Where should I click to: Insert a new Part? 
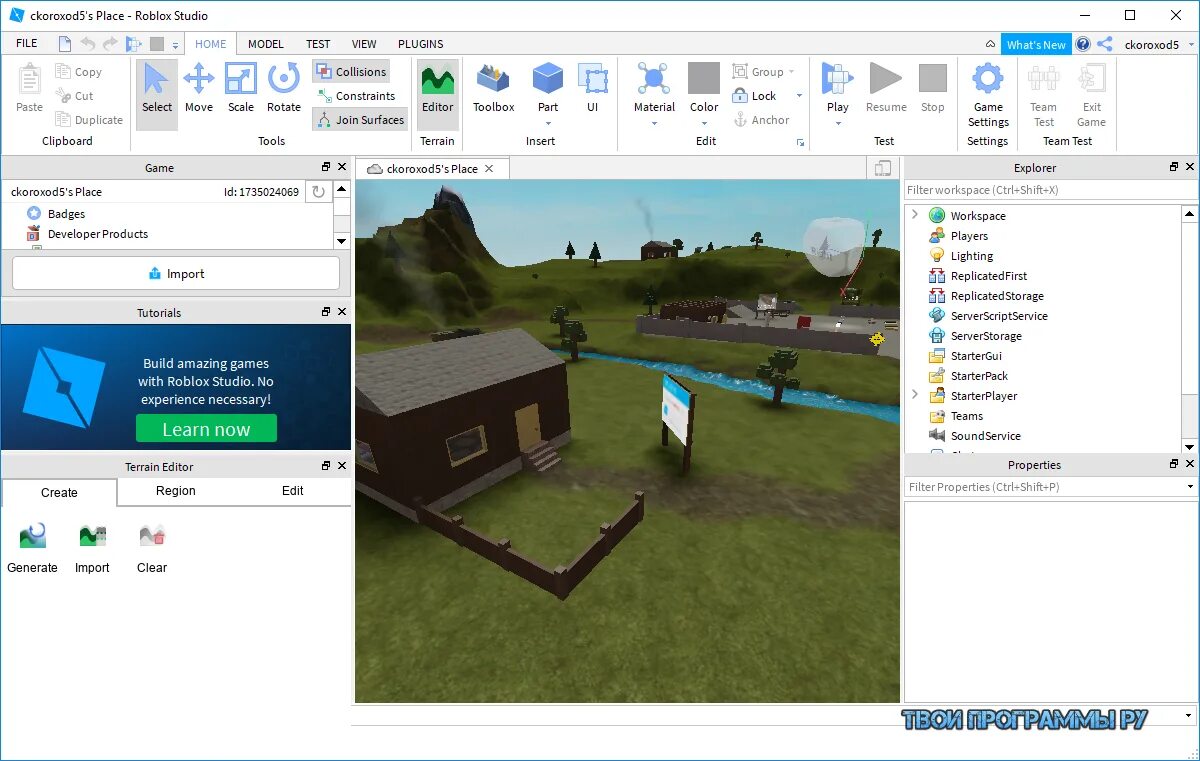click(548, 88)
